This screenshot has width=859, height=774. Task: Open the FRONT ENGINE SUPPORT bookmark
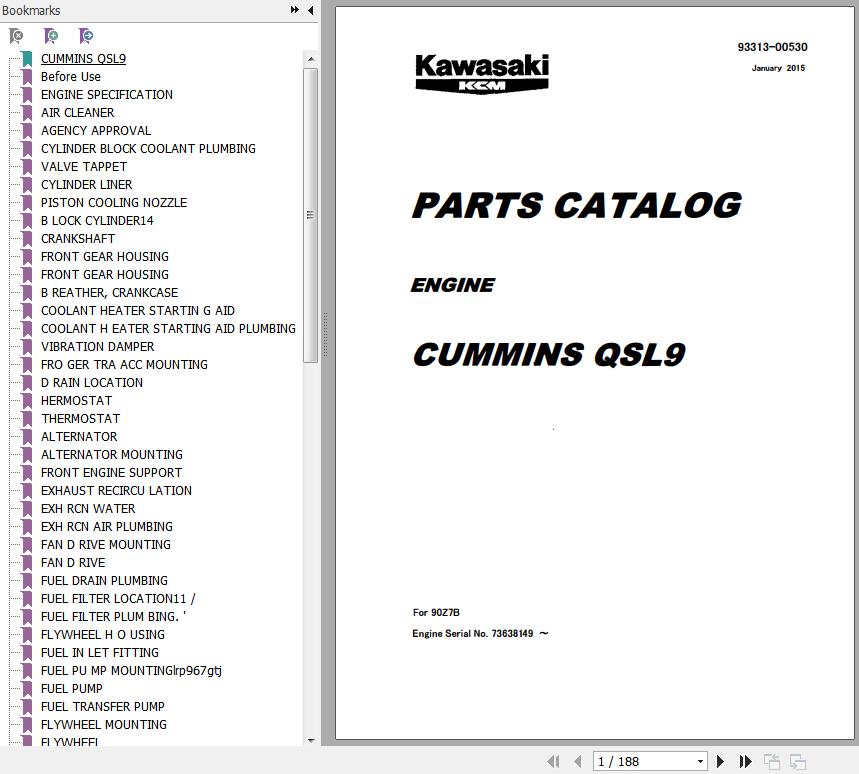(111, 473)
